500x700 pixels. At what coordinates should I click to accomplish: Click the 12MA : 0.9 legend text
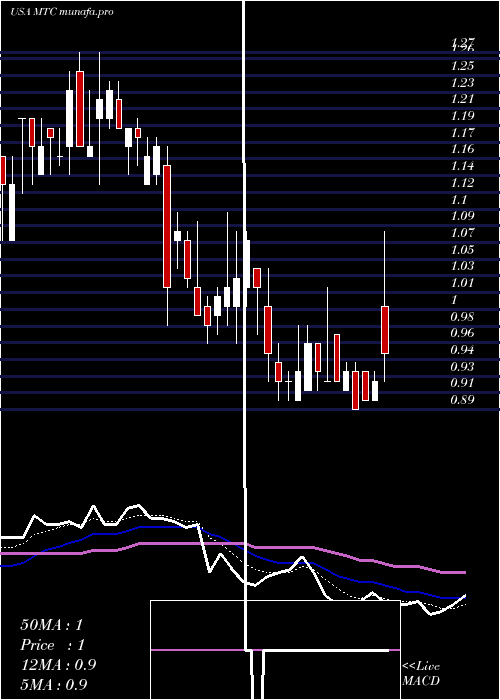pyautogui.click(x=58, y=665)
